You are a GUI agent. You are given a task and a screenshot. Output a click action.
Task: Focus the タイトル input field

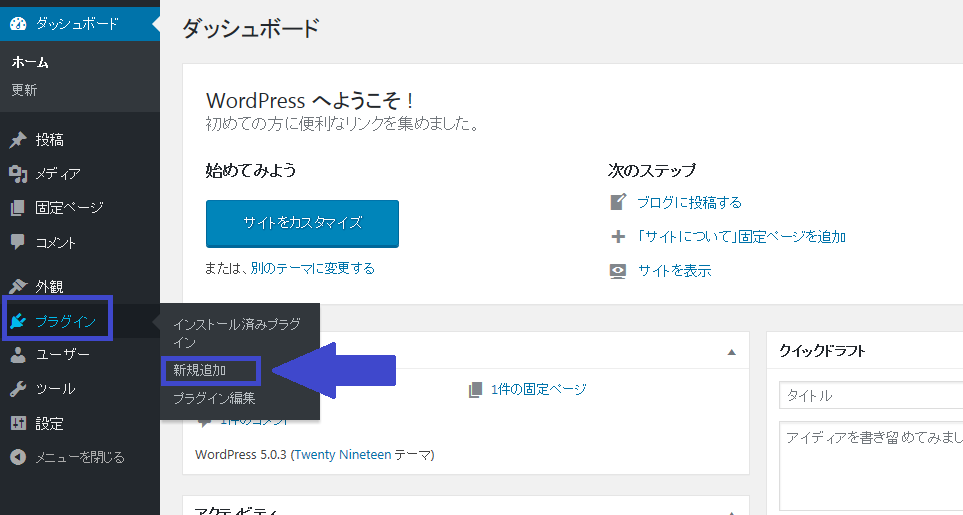pos(870,396)
